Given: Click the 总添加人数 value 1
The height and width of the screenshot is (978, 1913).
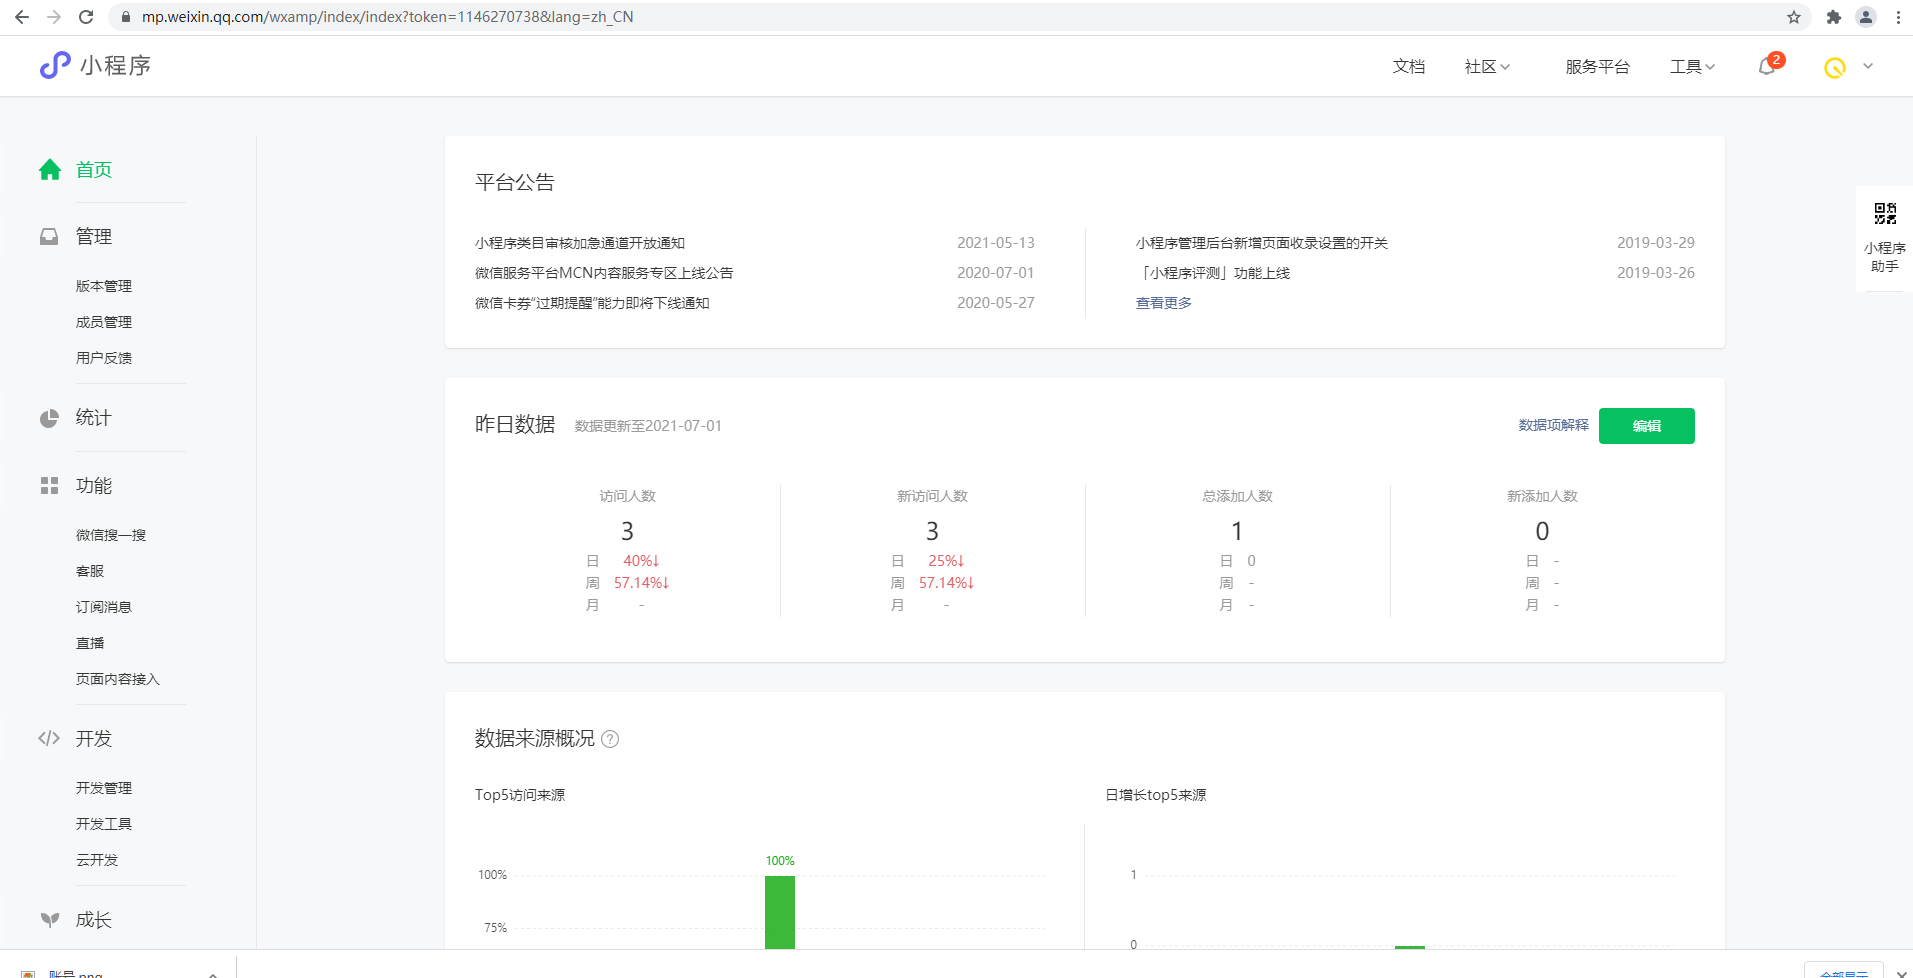Looking at the screenshot, I should (1237, 531).
